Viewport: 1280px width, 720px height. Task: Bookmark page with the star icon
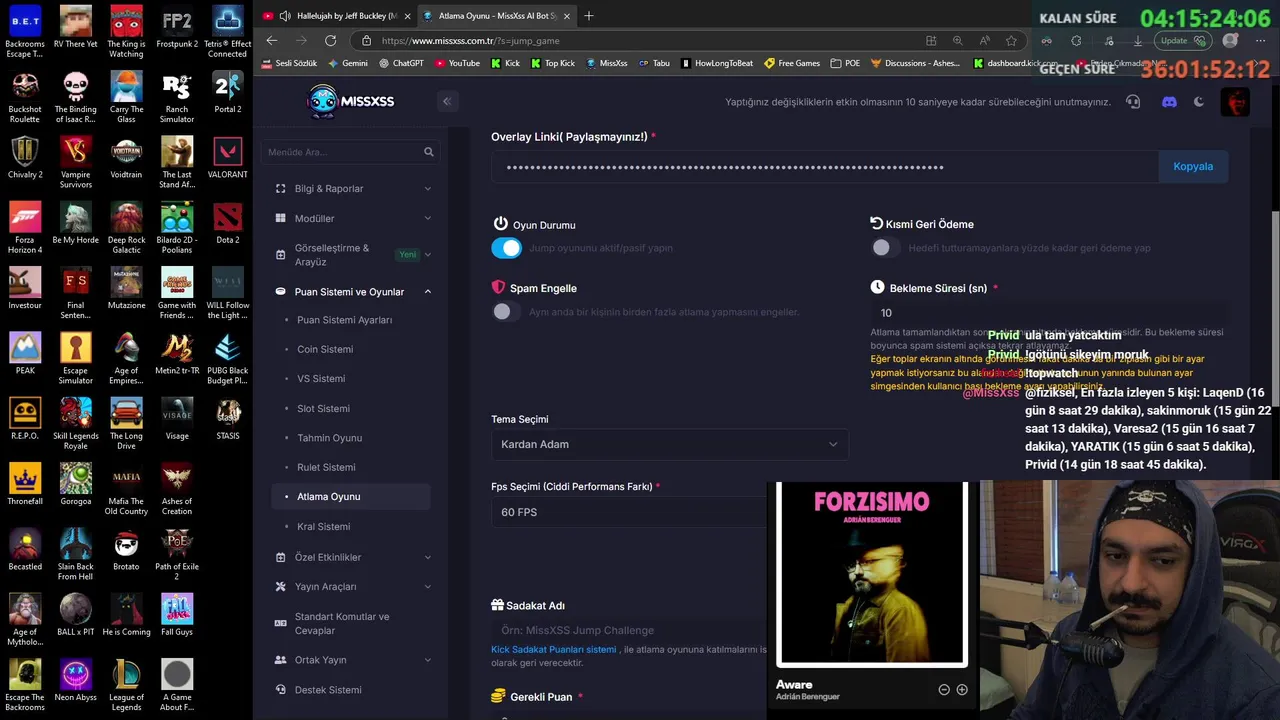coord(1011,41)
